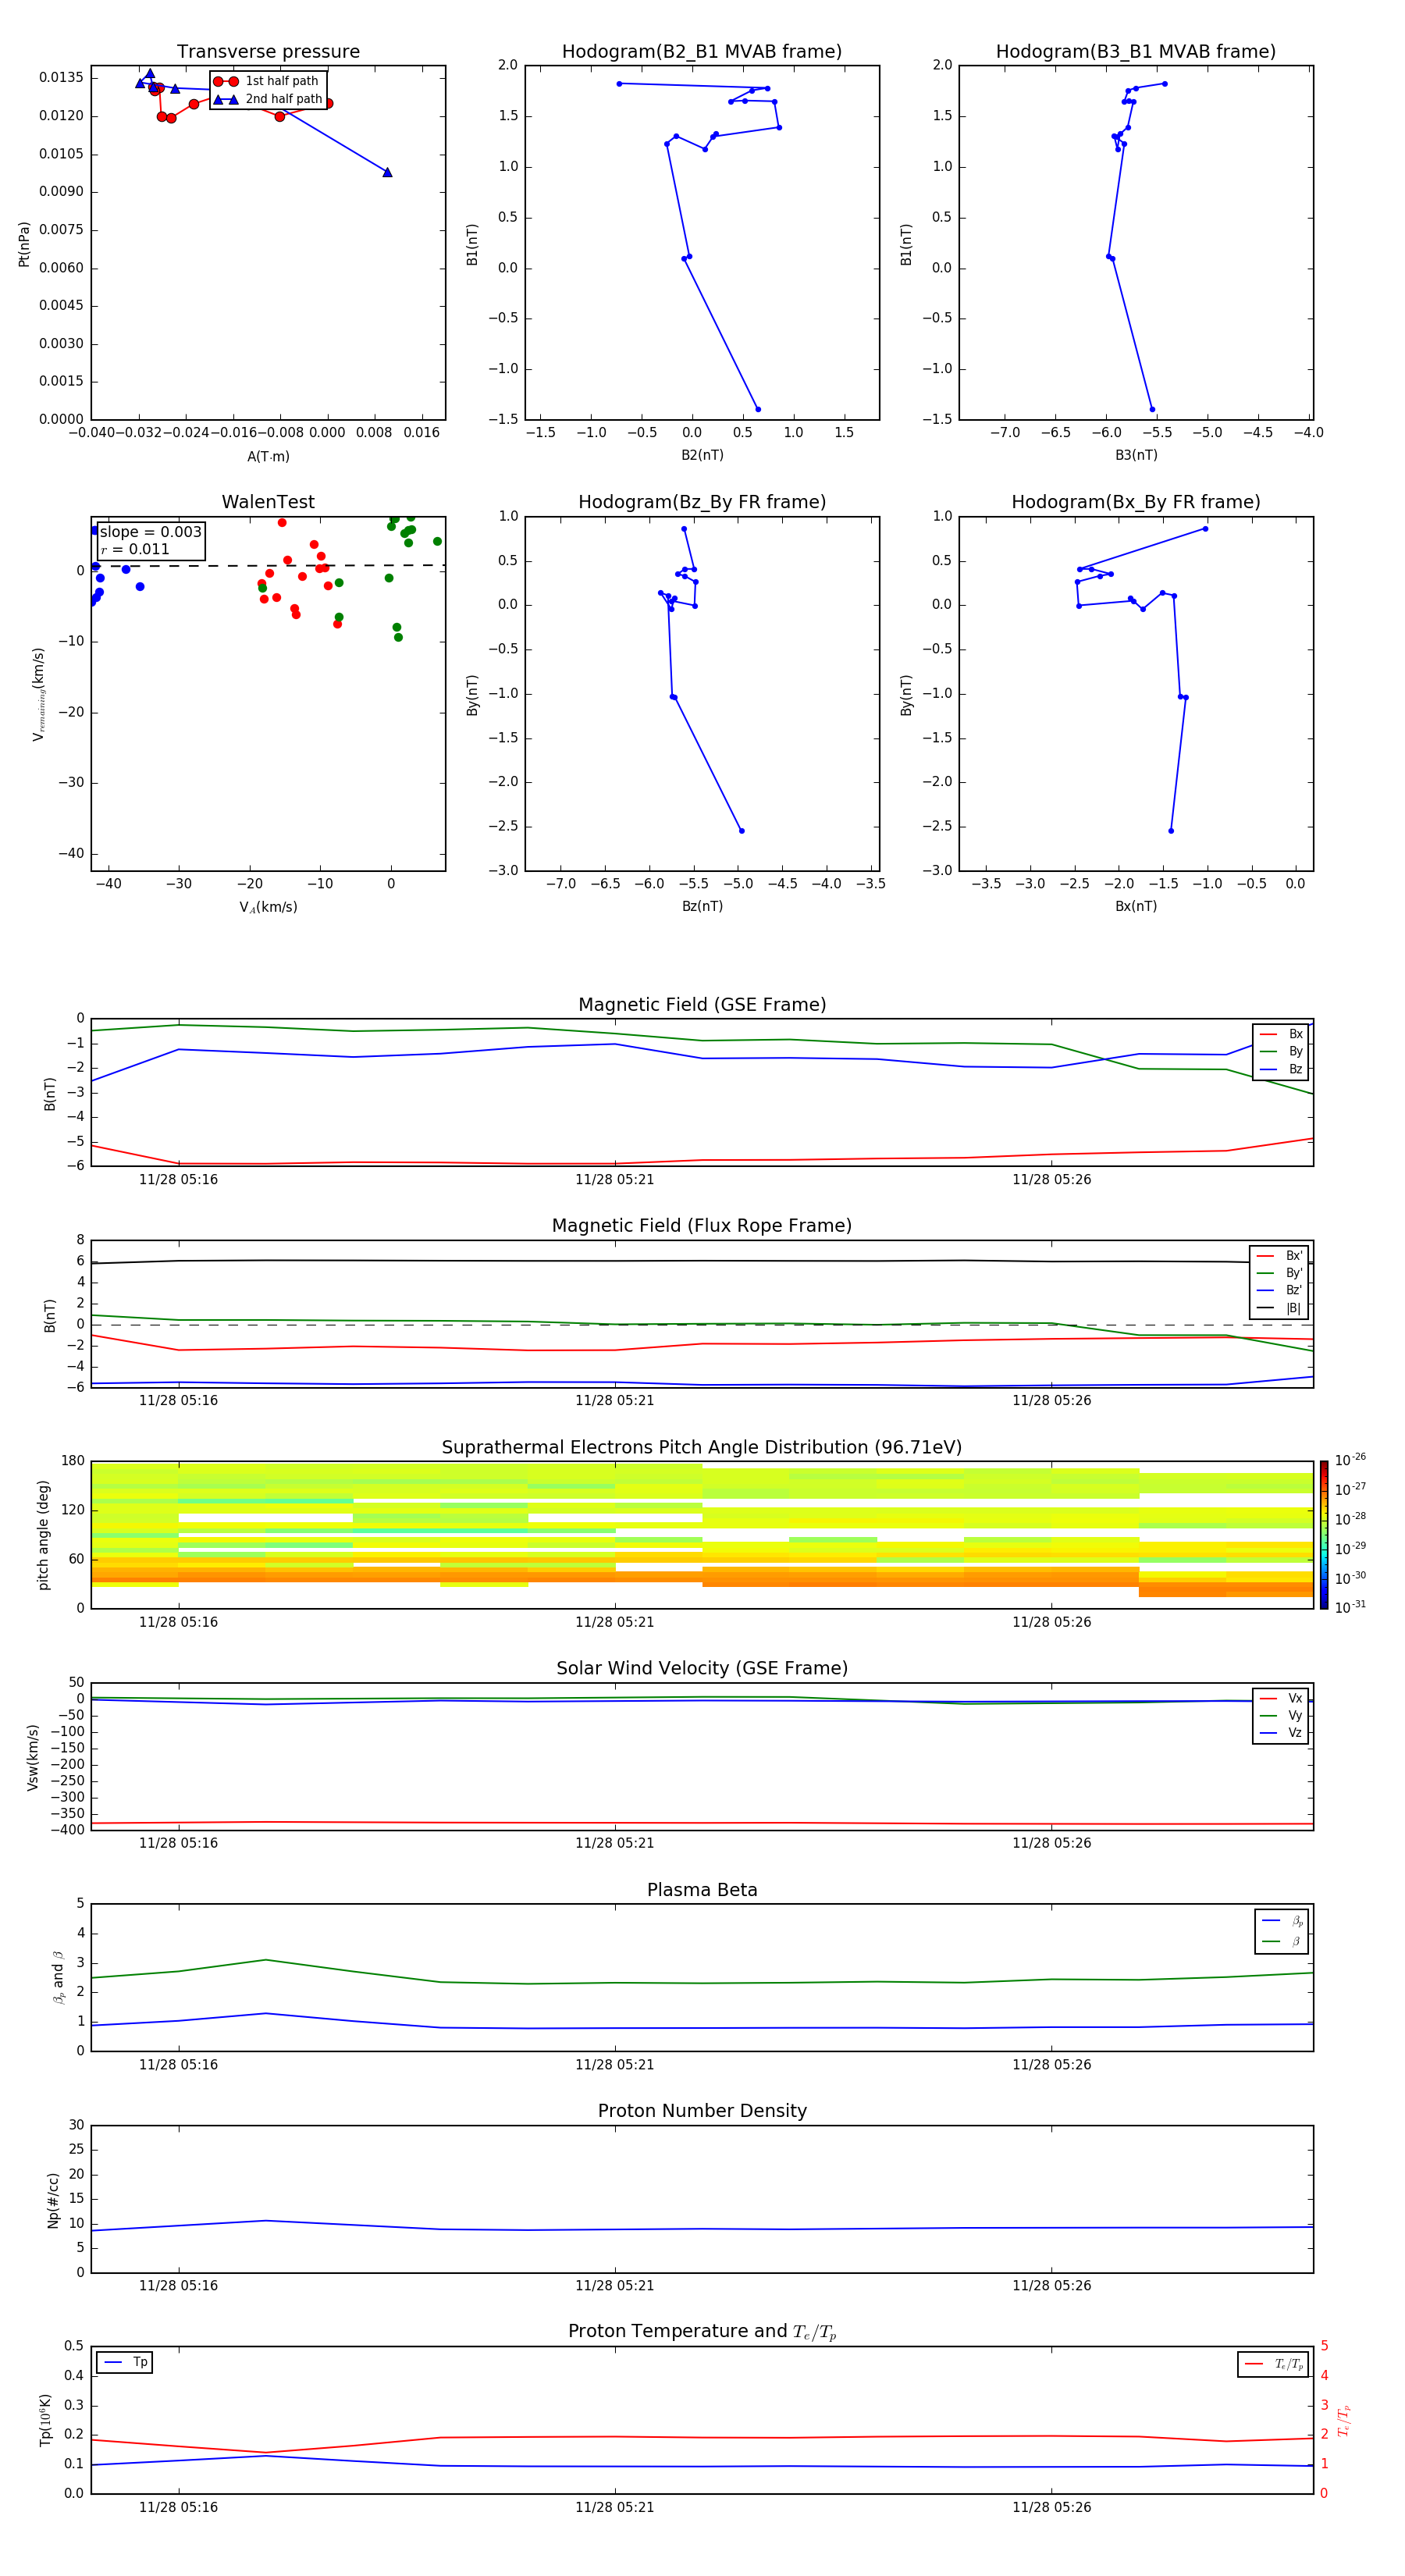
Task: Click the |B| legend entry in Flux Rope plot
Action: [1280, 1308]
